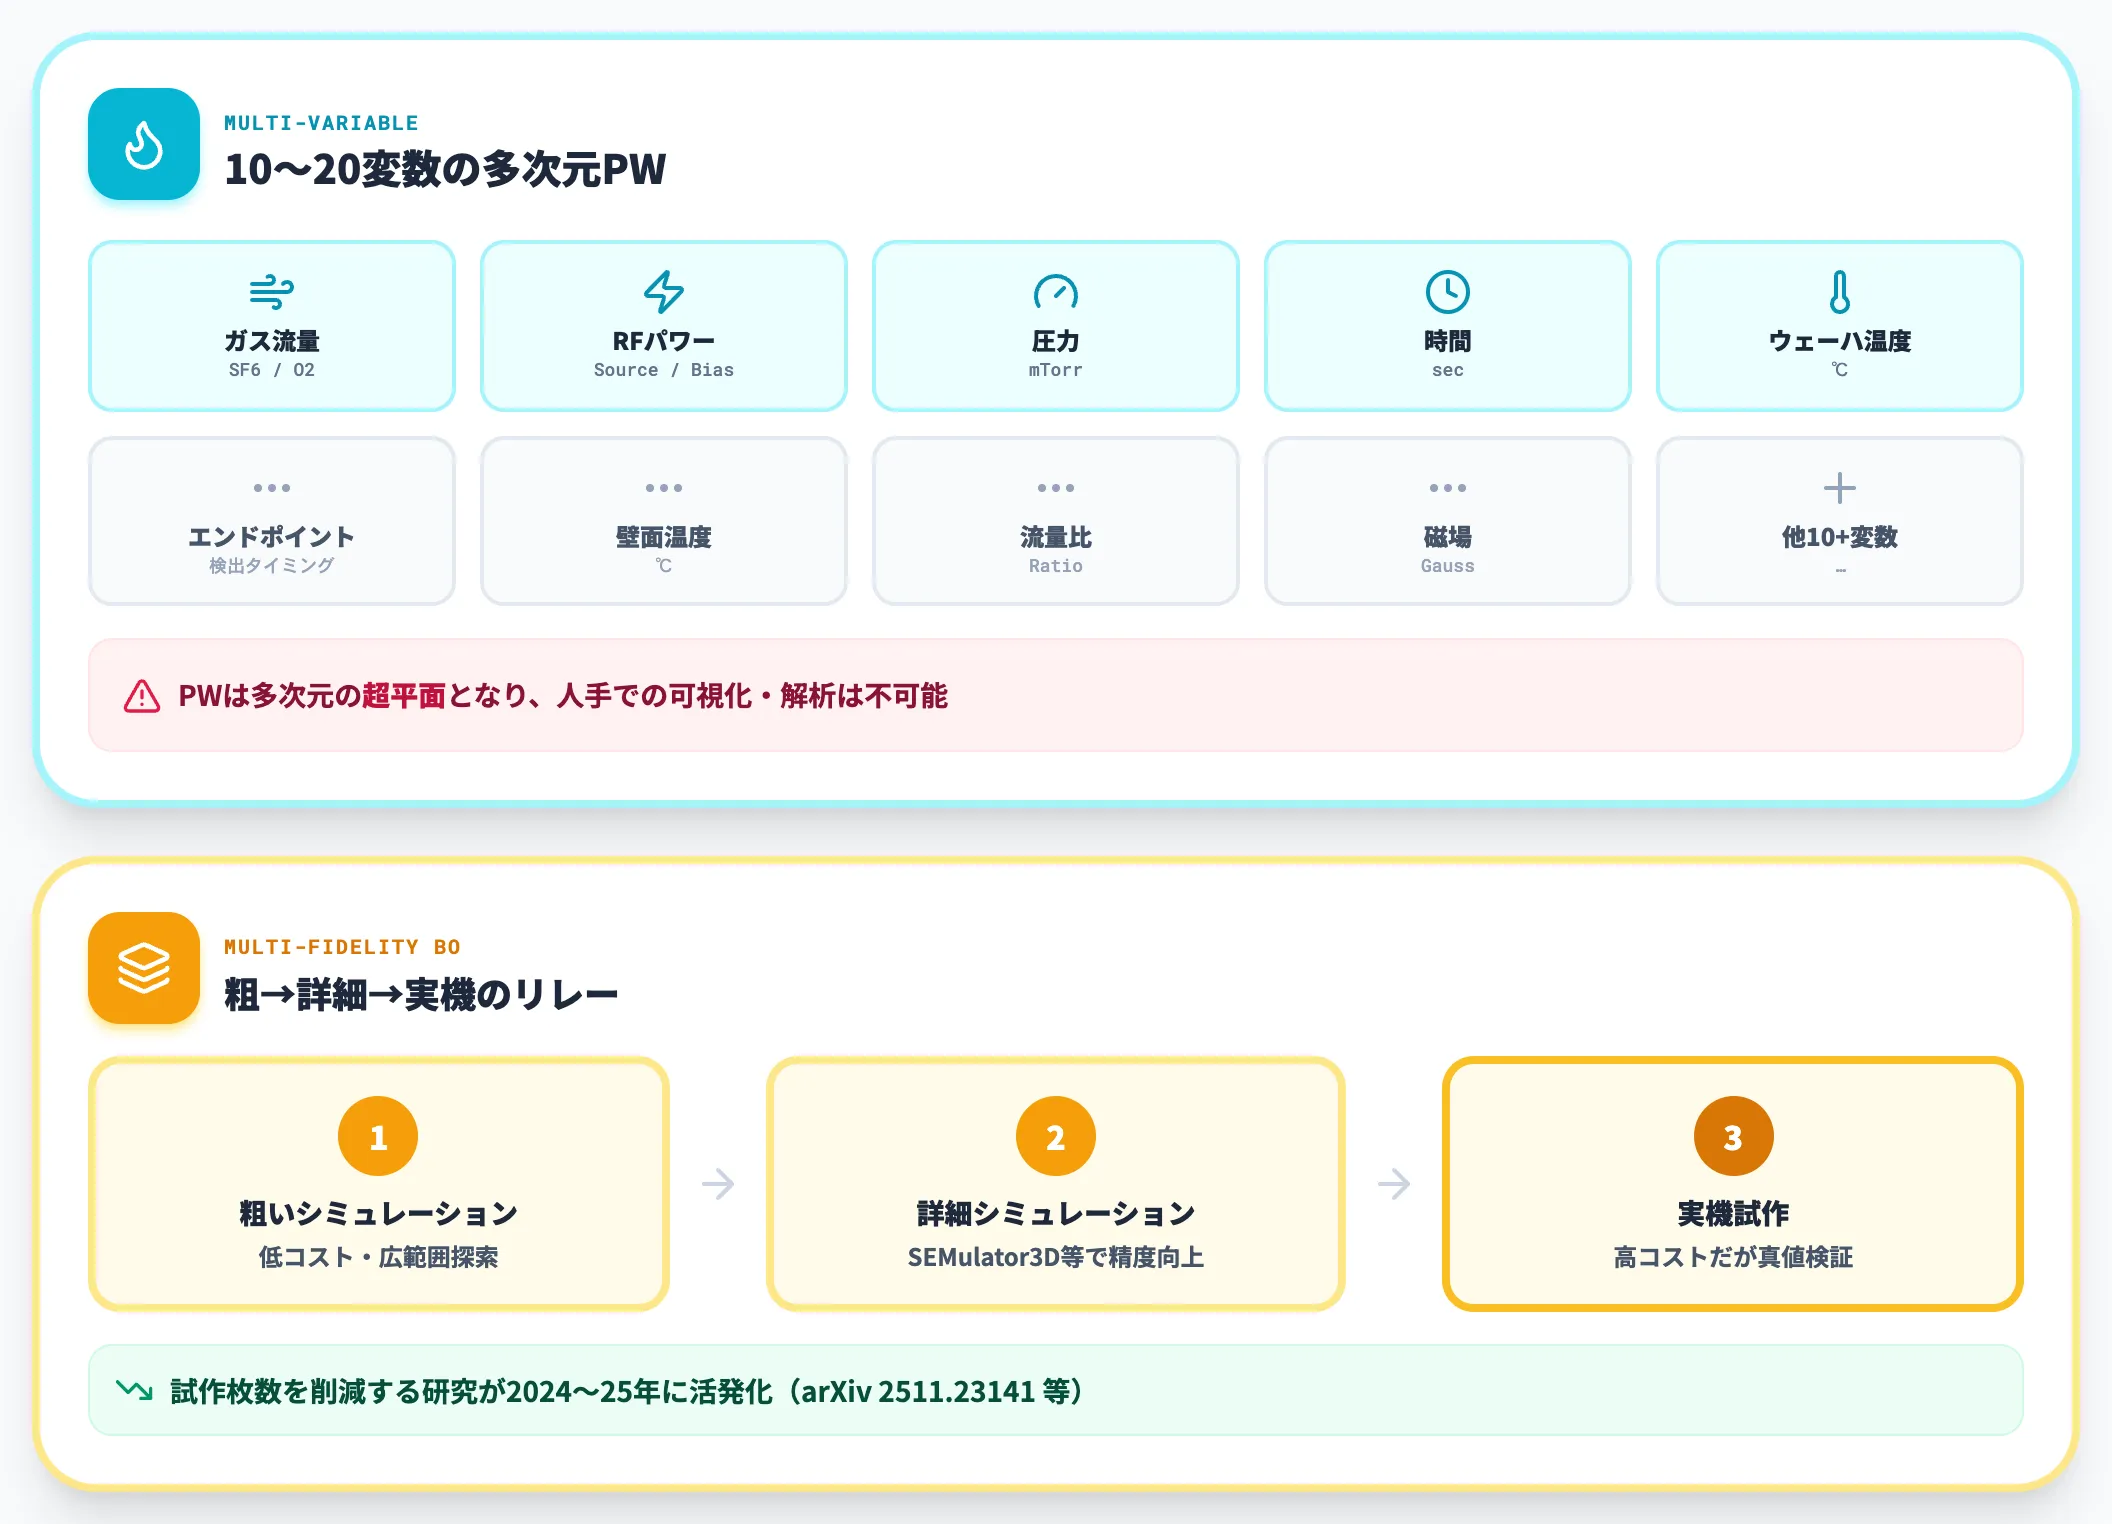The width and height of the screenshot is (2112, 1524).
Task: Select the 時間 sec card
Action: click(1447, 326)
